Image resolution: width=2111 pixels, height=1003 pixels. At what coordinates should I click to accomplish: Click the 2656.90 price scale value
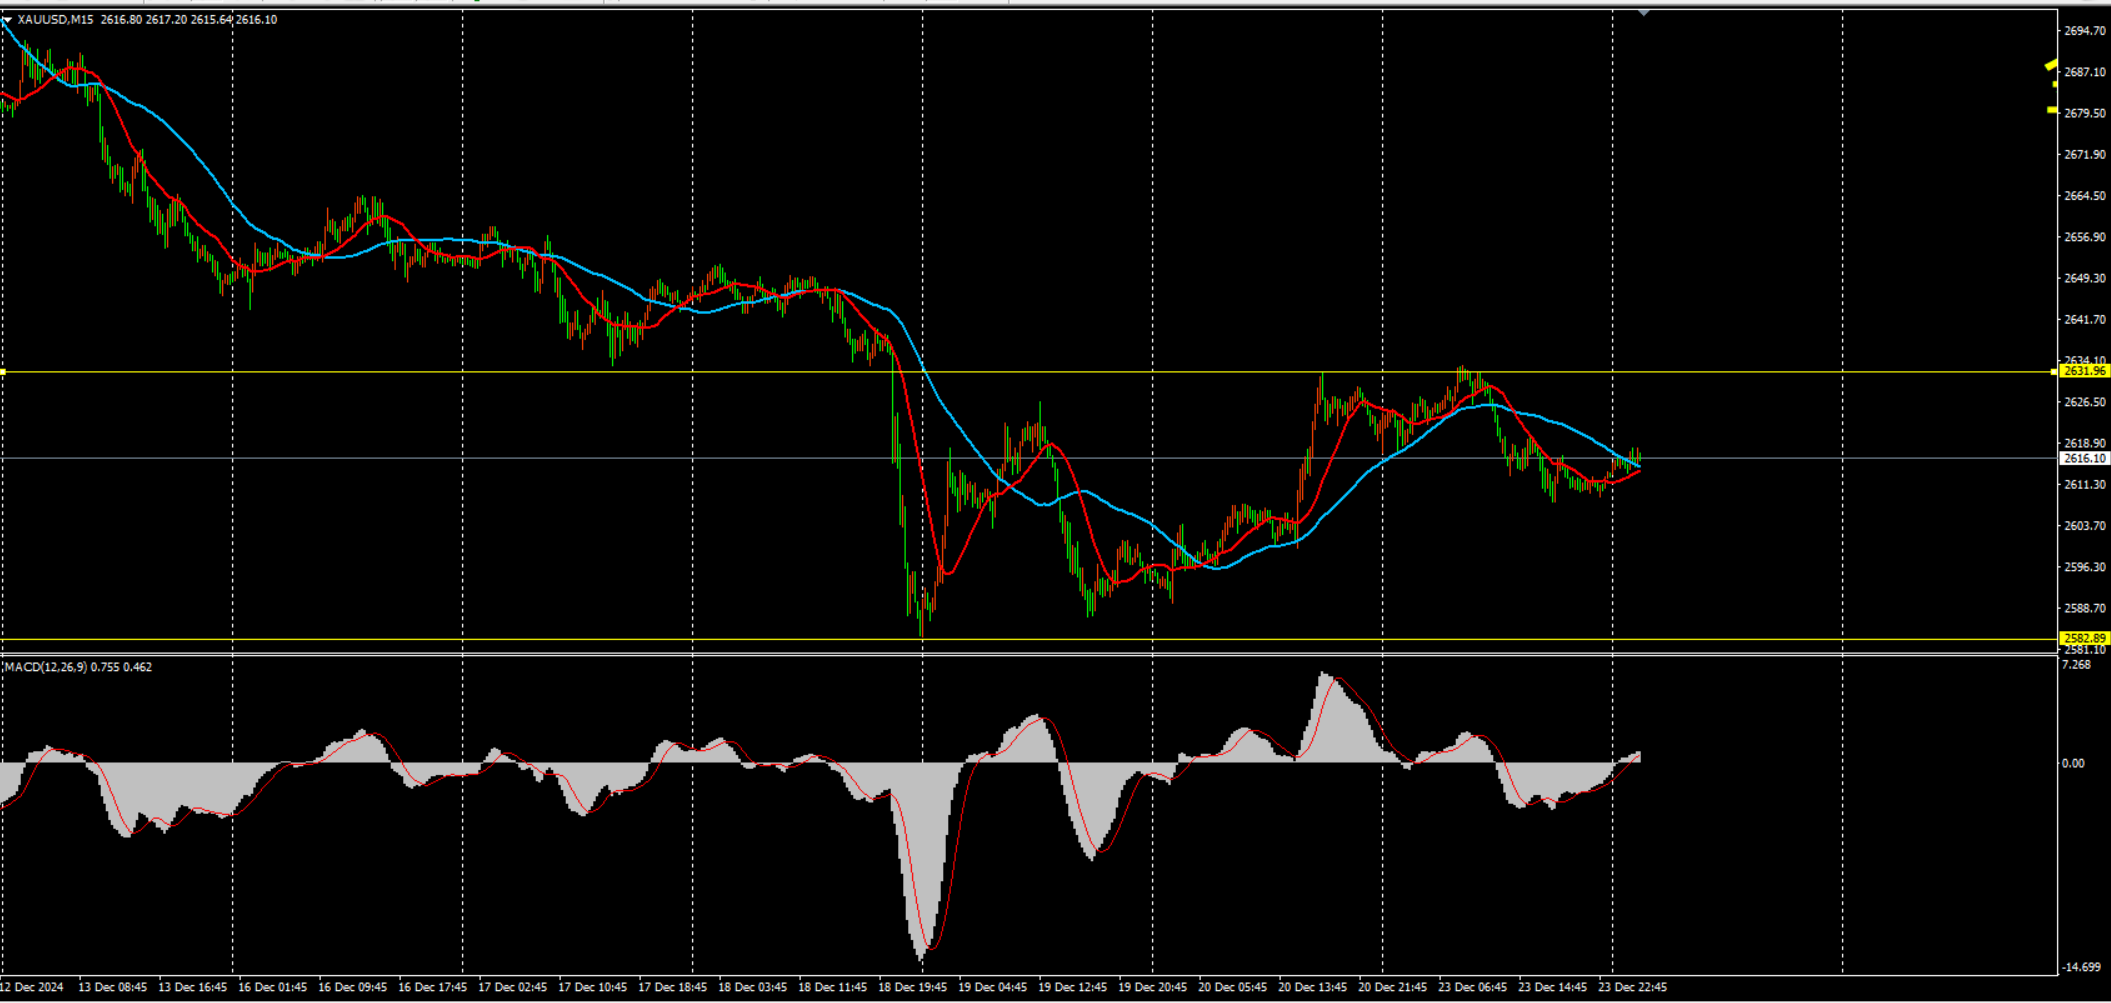click(2085, 237)
